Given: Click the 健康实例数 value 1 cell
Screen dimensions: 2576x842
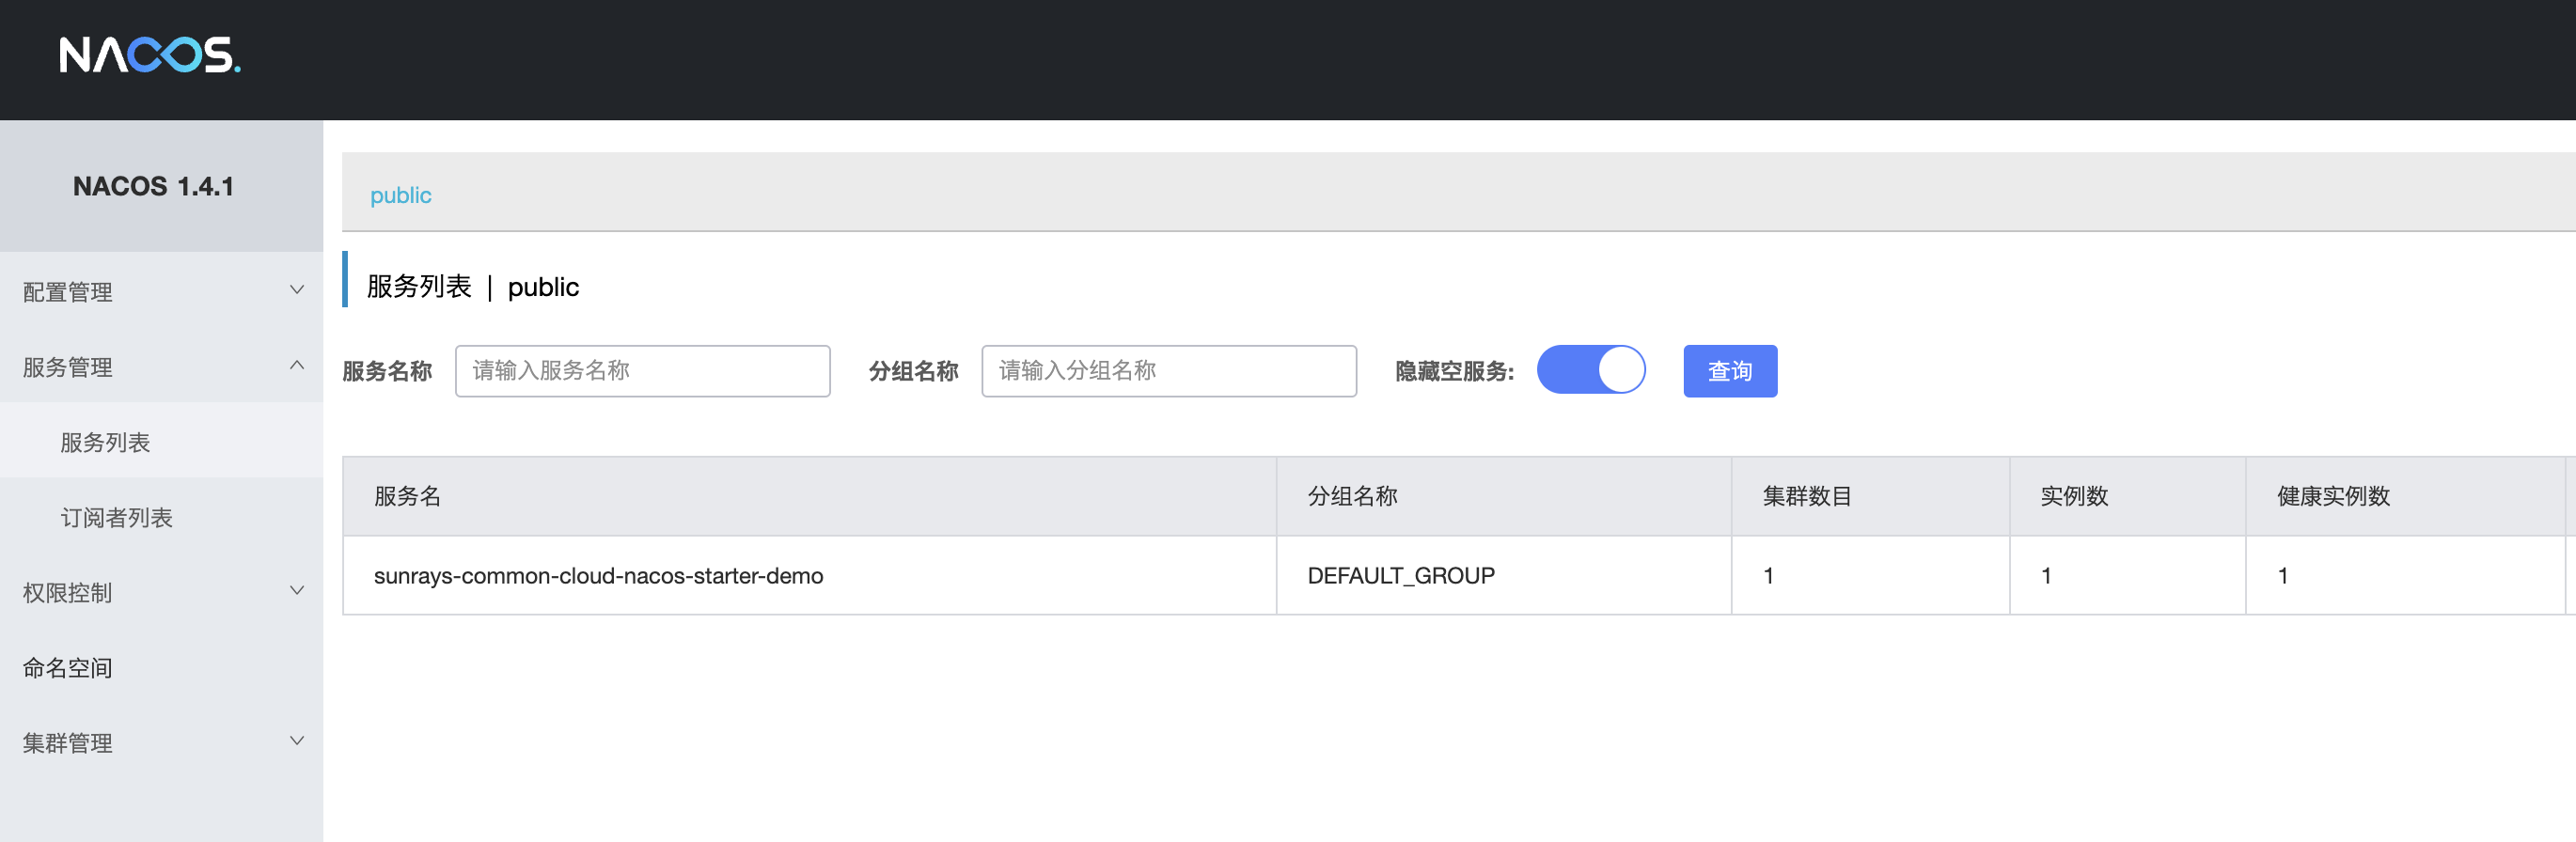Looking at the screenshot, I should (2406, 576).
